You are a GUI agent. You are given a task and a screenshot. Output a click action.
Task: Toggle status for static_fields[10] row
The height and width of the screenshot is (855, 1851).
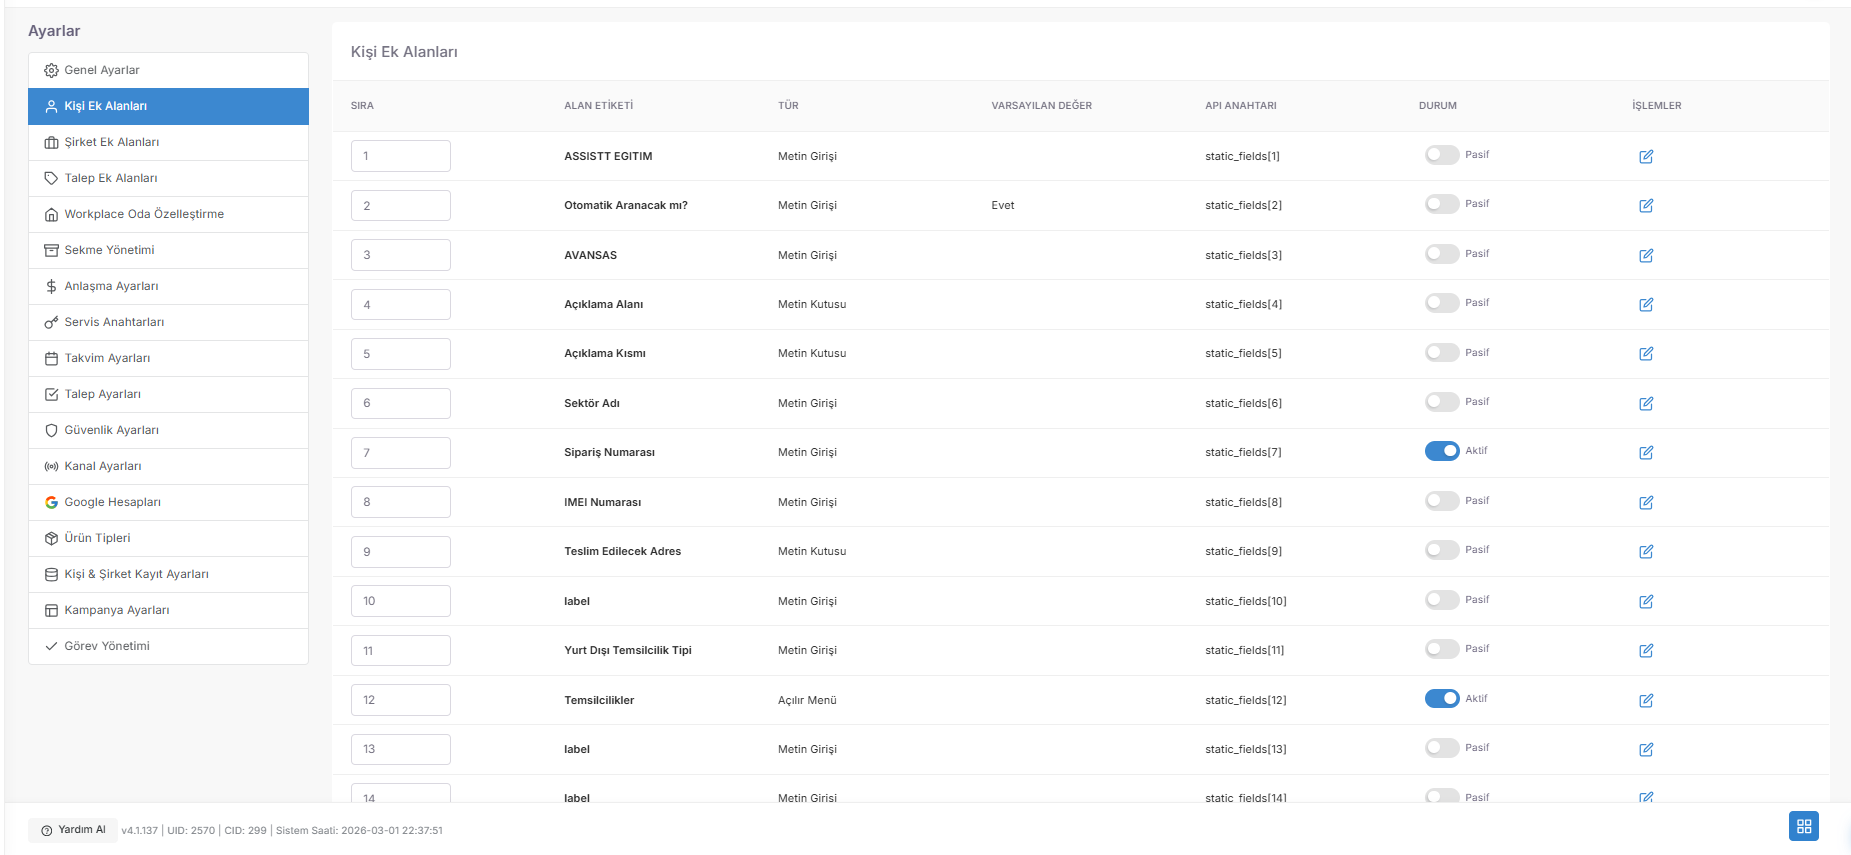tap(1442, 600)
